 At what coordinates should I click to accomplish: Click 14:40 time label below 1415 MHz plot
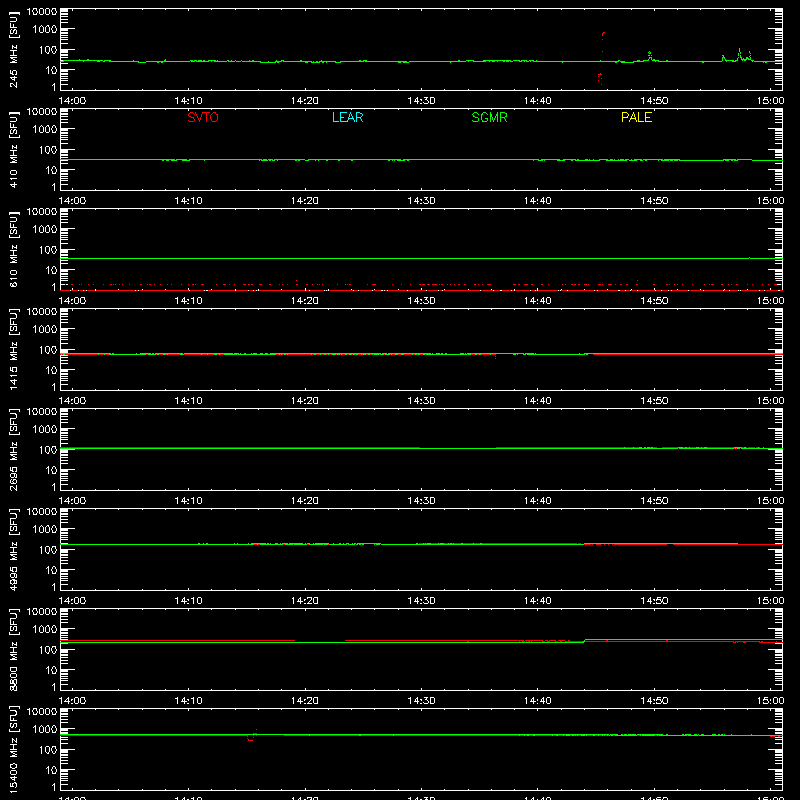(x=537, y=401)
